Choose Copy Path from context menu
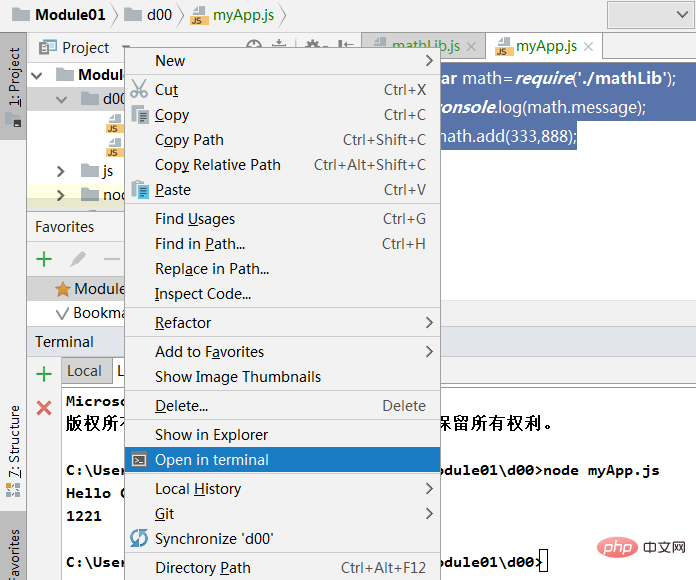 point(282,140)
